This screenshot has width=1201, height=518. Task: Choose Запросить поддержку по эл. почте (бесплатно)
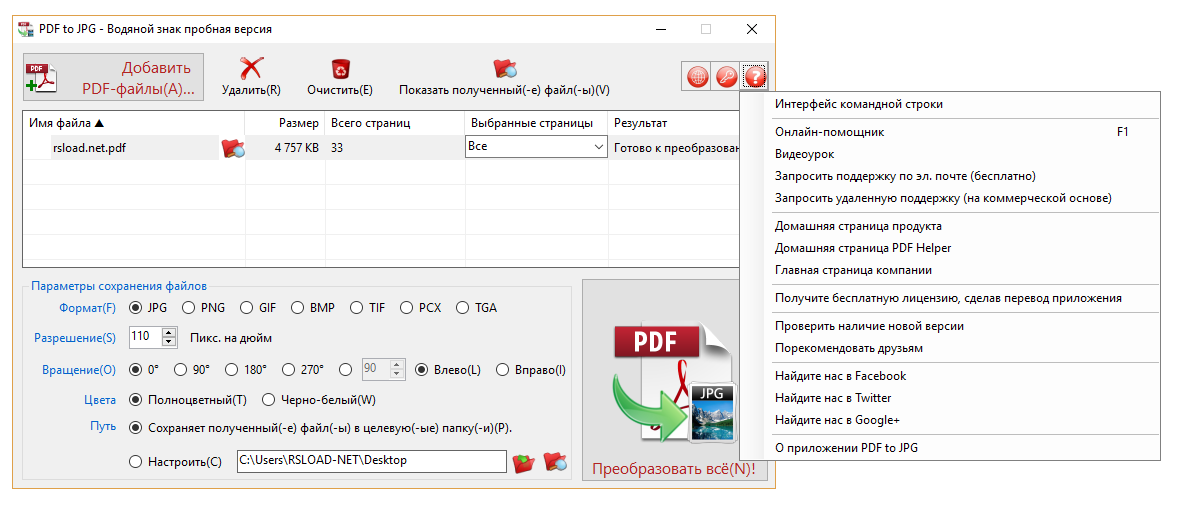pos(950,176)
